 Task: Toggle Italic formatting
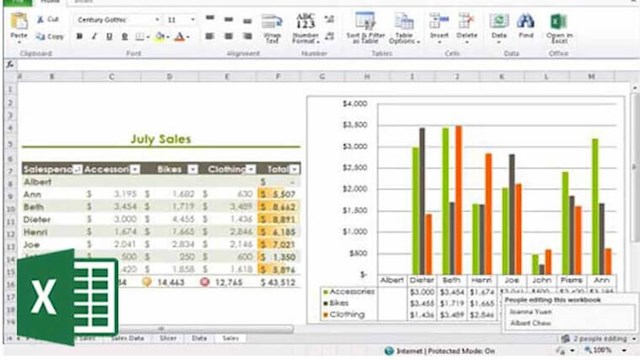coord(94,37)
